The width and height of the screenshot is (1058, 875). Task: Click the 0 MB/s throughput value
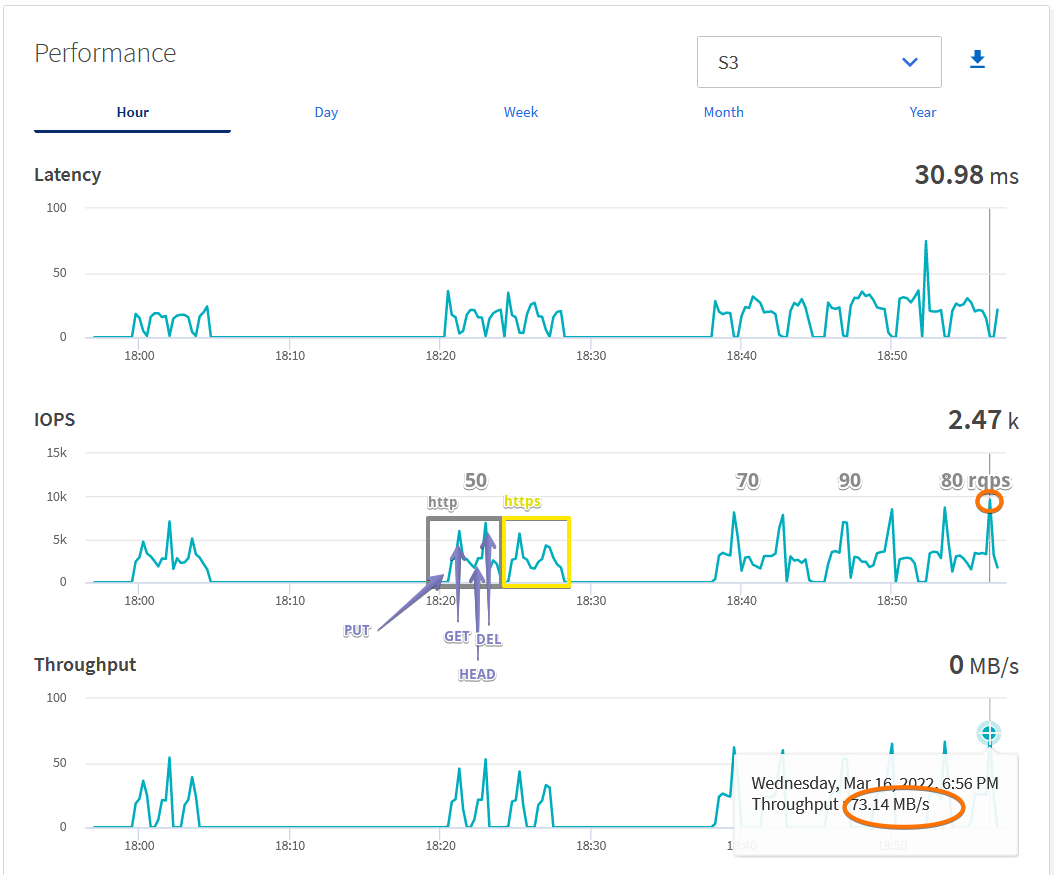pos(984,665)
